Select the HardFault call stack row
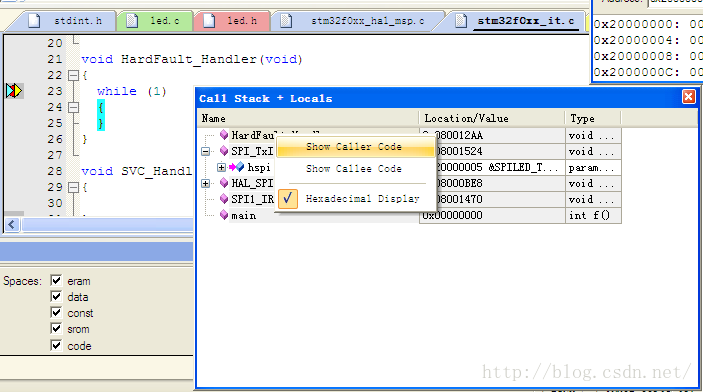 pyautogui.click(x=409, y=135)
